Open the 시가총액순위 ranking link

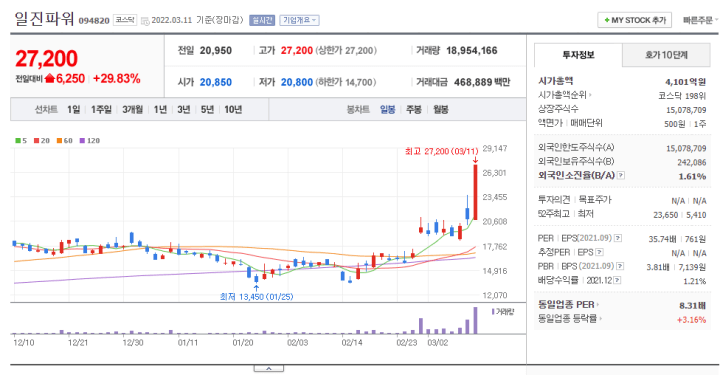[x=565, y=95]
